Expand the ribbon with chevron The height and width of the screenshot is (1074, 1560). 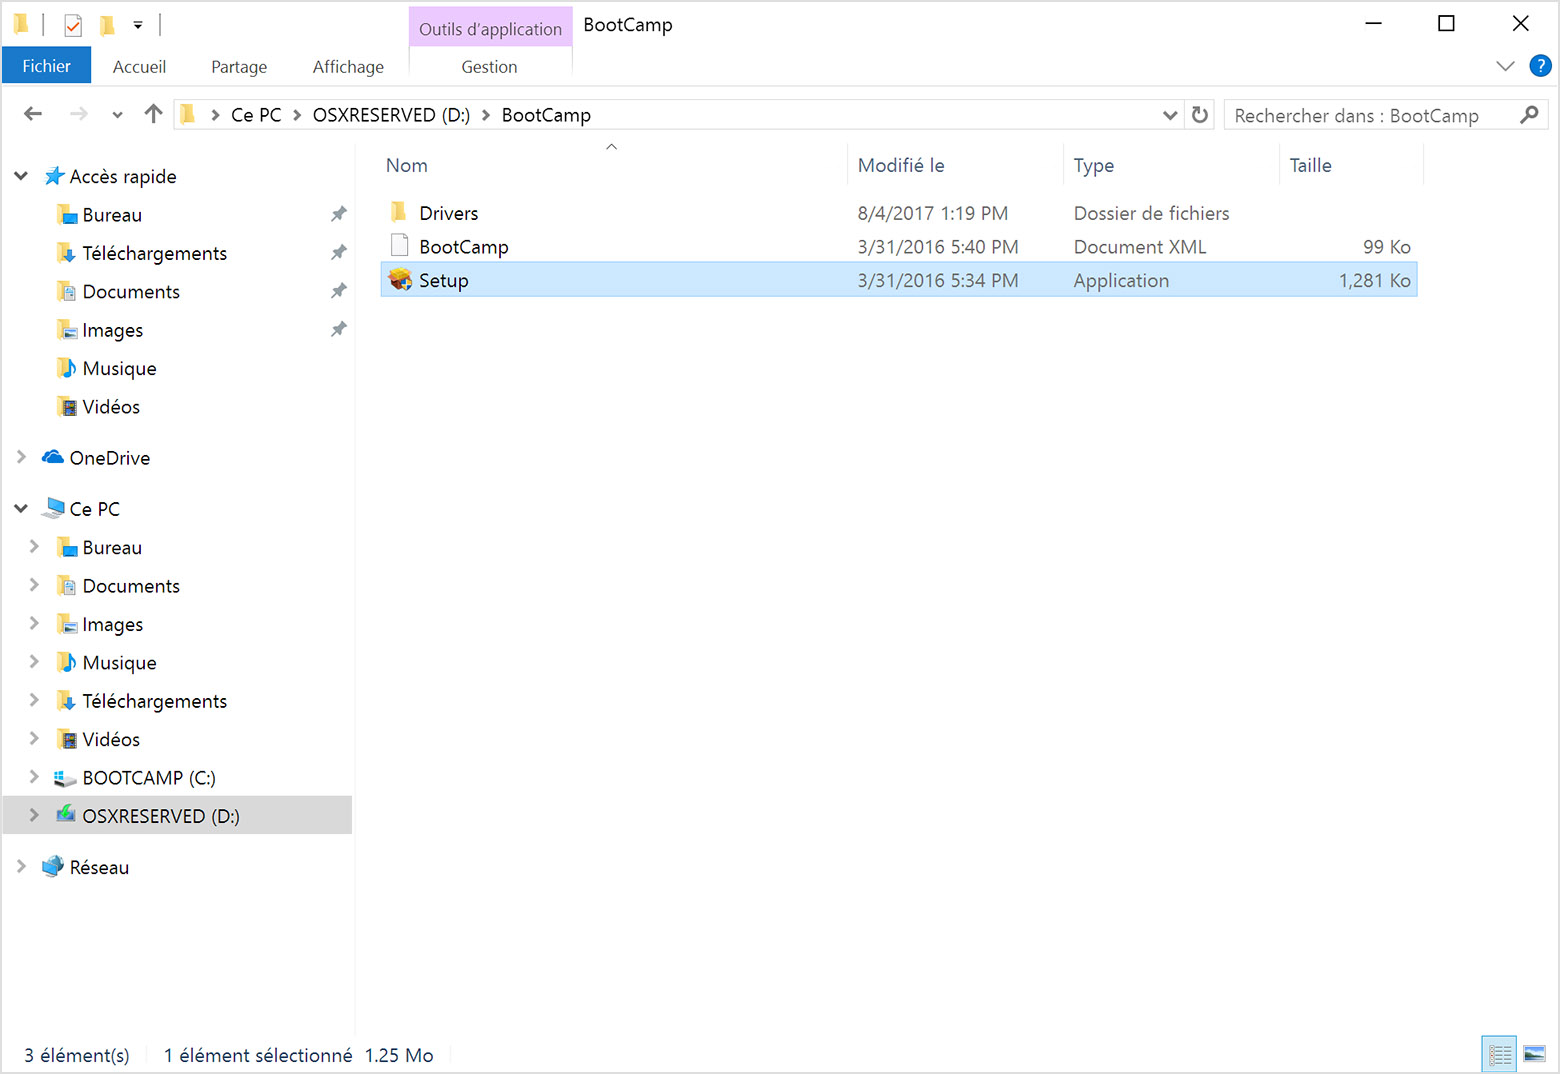(1505, 66)
